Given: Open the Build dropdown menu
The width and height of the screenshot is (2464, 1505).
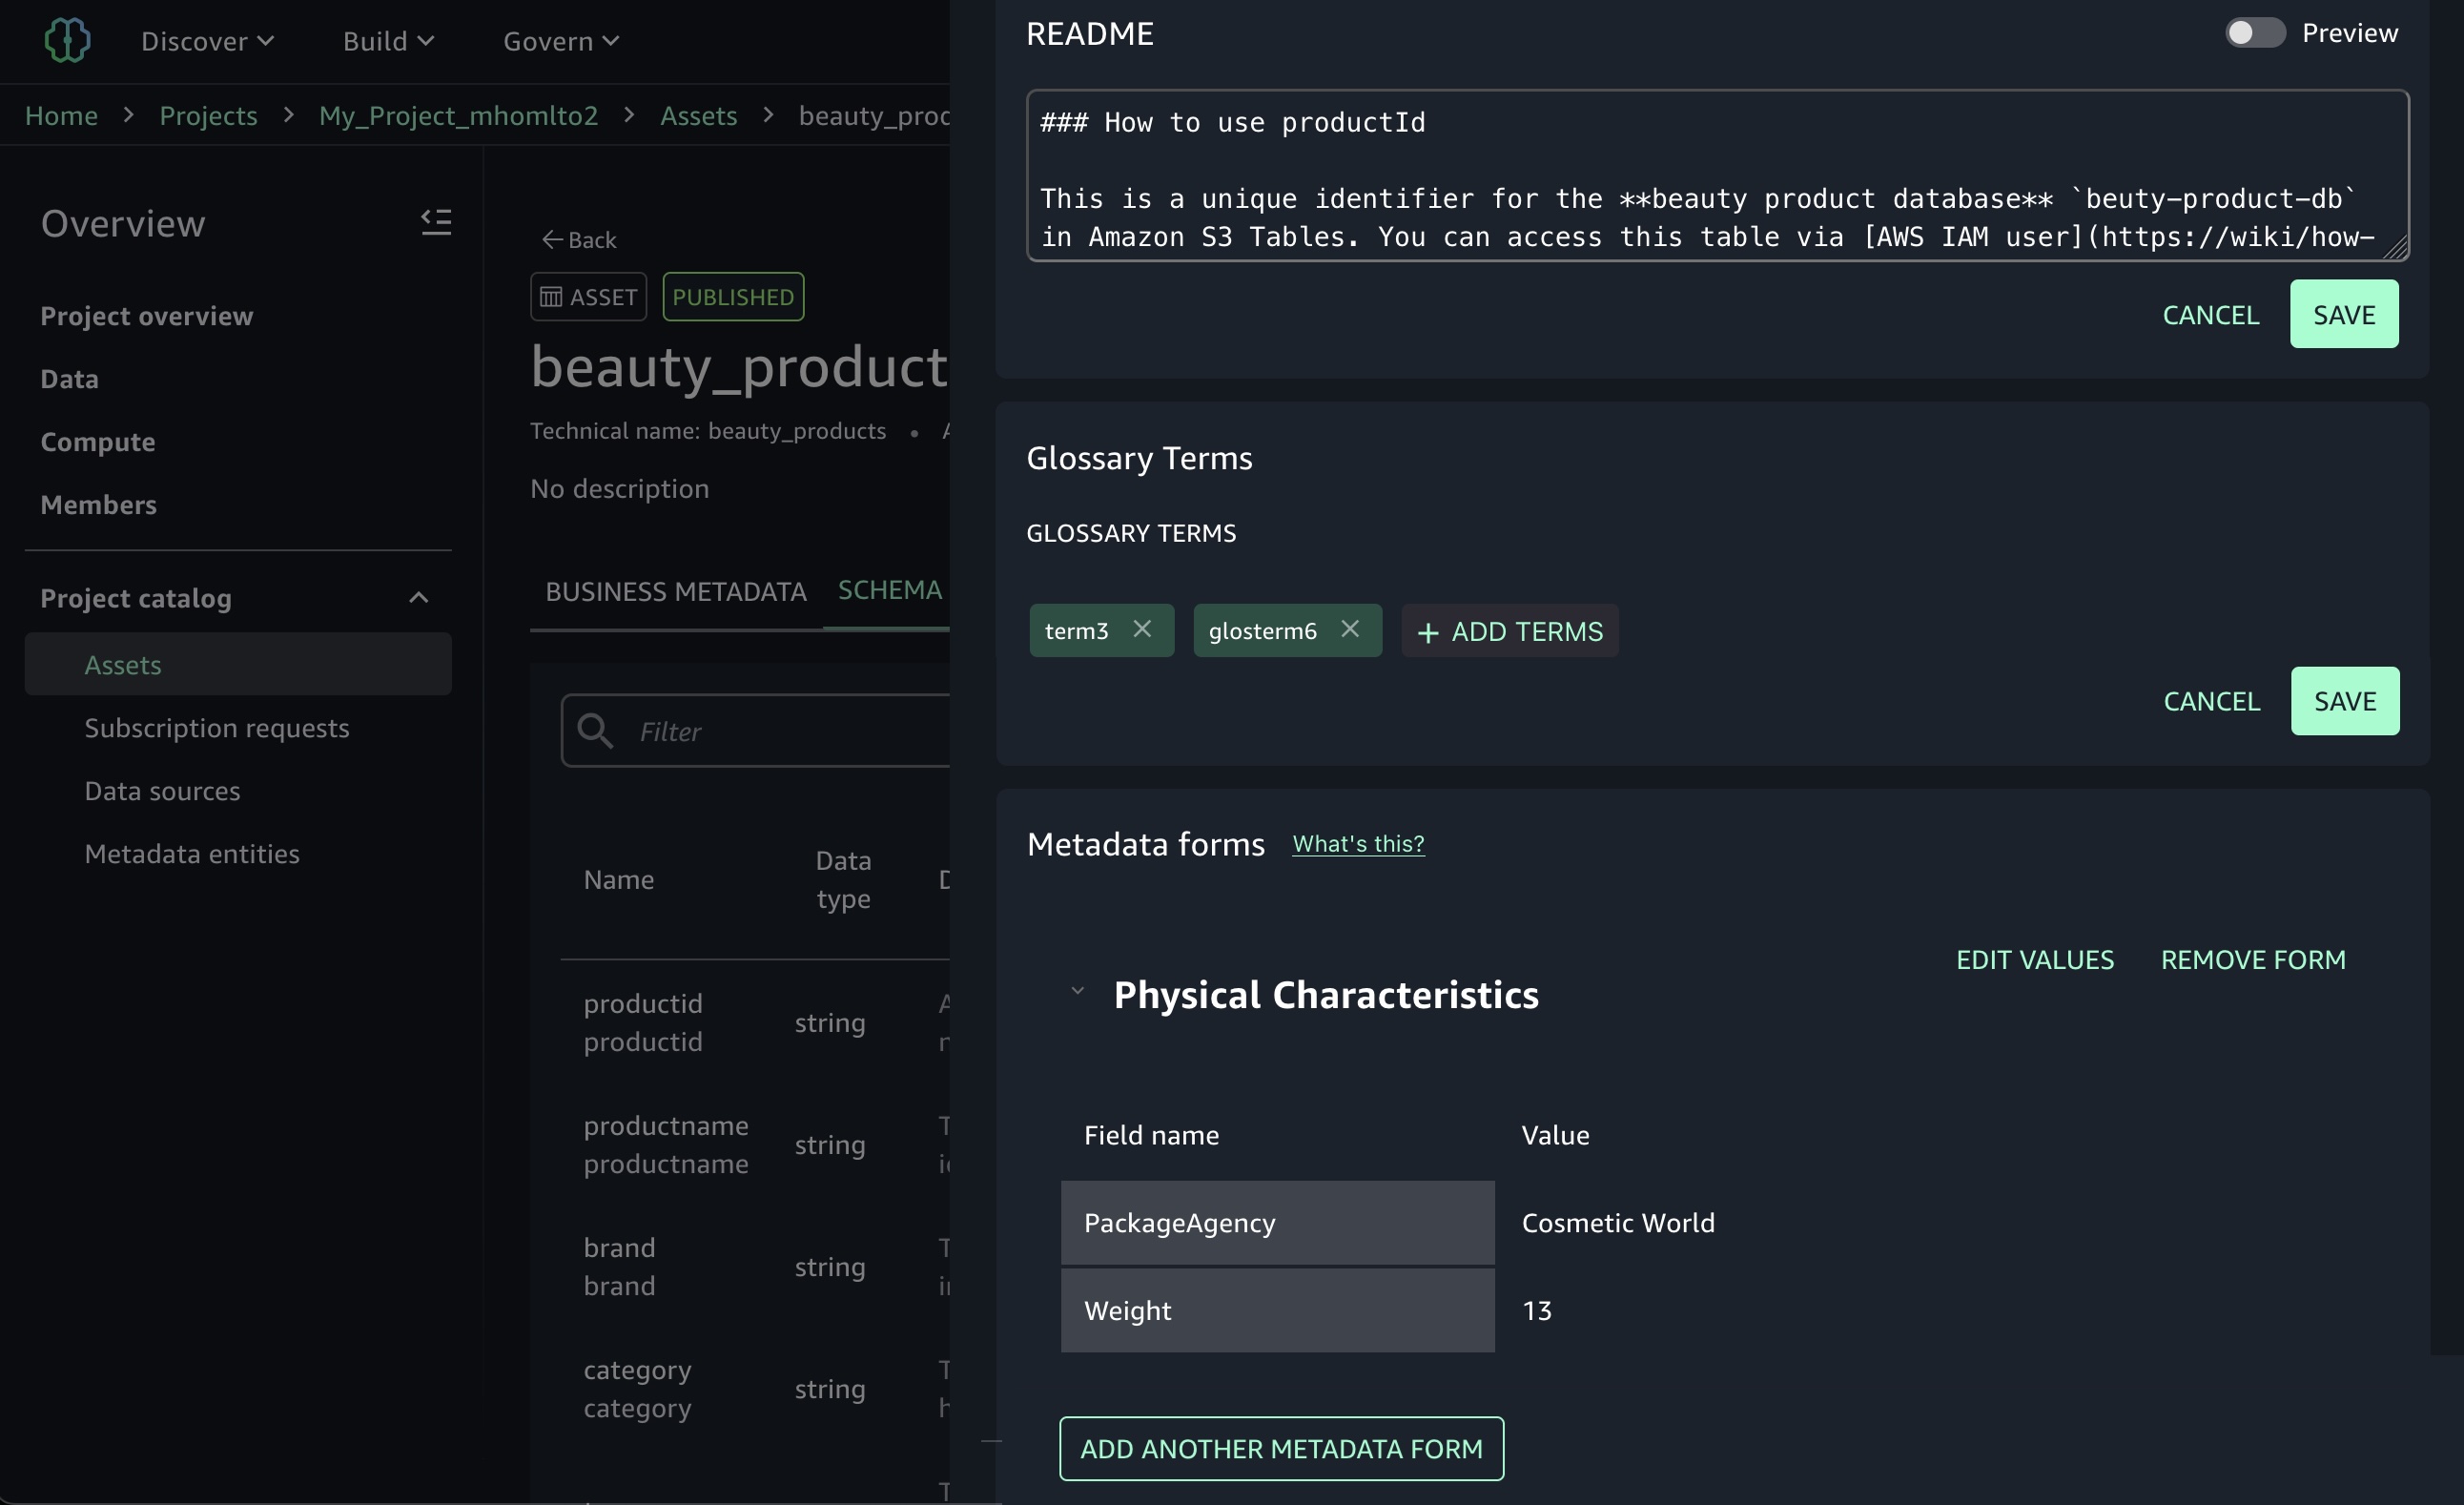Looking at the screenshot, I should 388,41.
